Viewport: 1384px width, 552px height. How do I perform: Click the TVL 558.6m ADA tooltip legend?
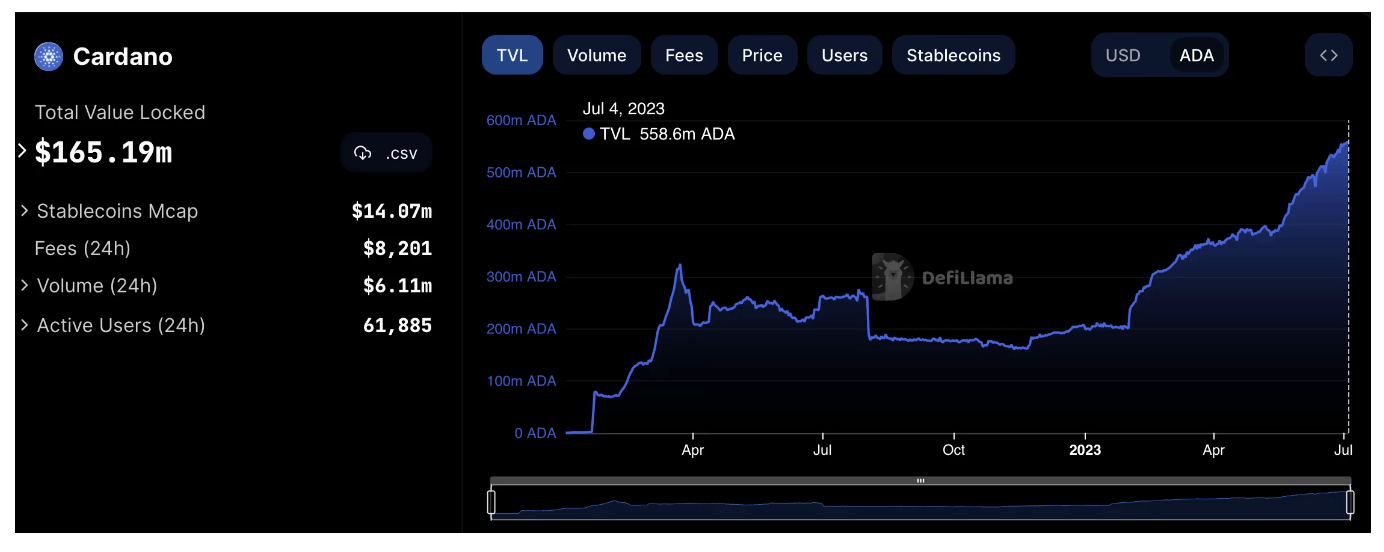pyautogui.click(x=659, y=134)
